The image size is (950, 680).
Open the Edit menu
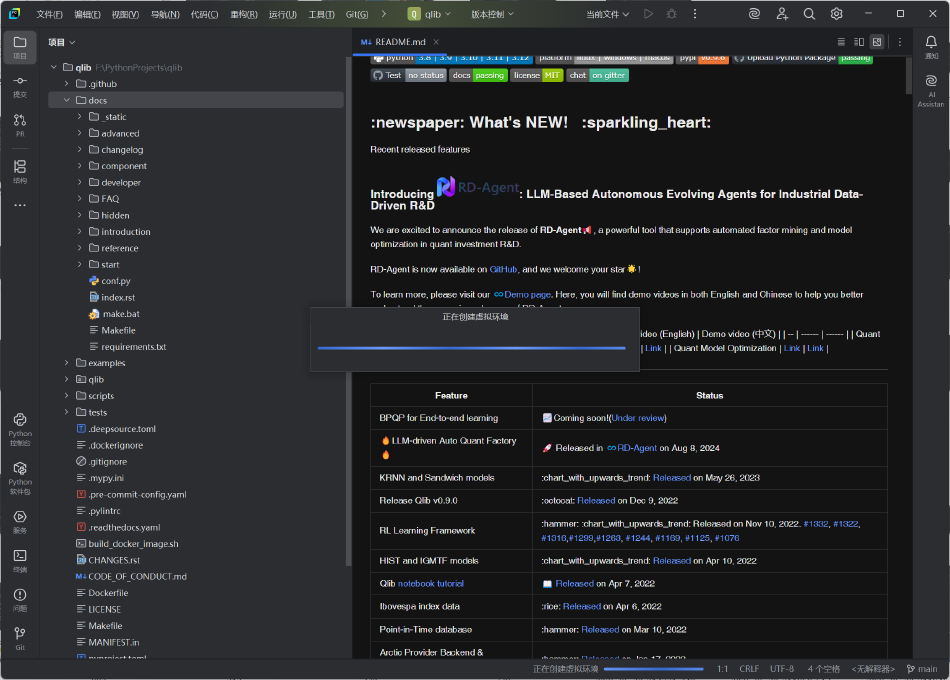[87, 14]
